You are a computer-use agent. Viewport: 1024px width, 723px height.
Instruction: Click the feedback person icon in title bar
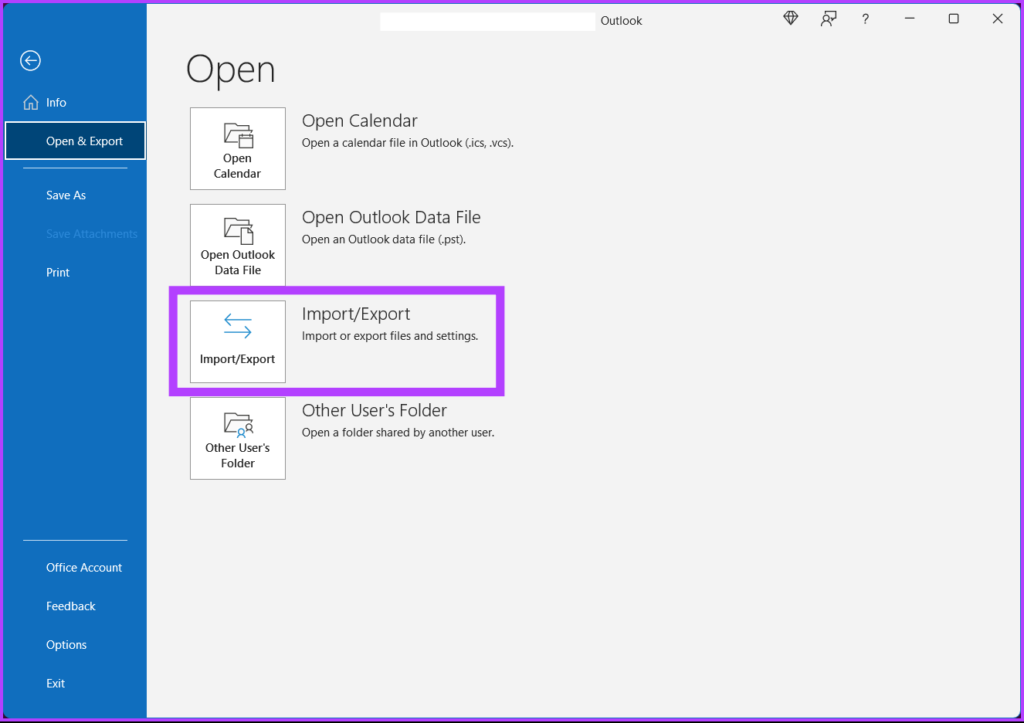828,19
